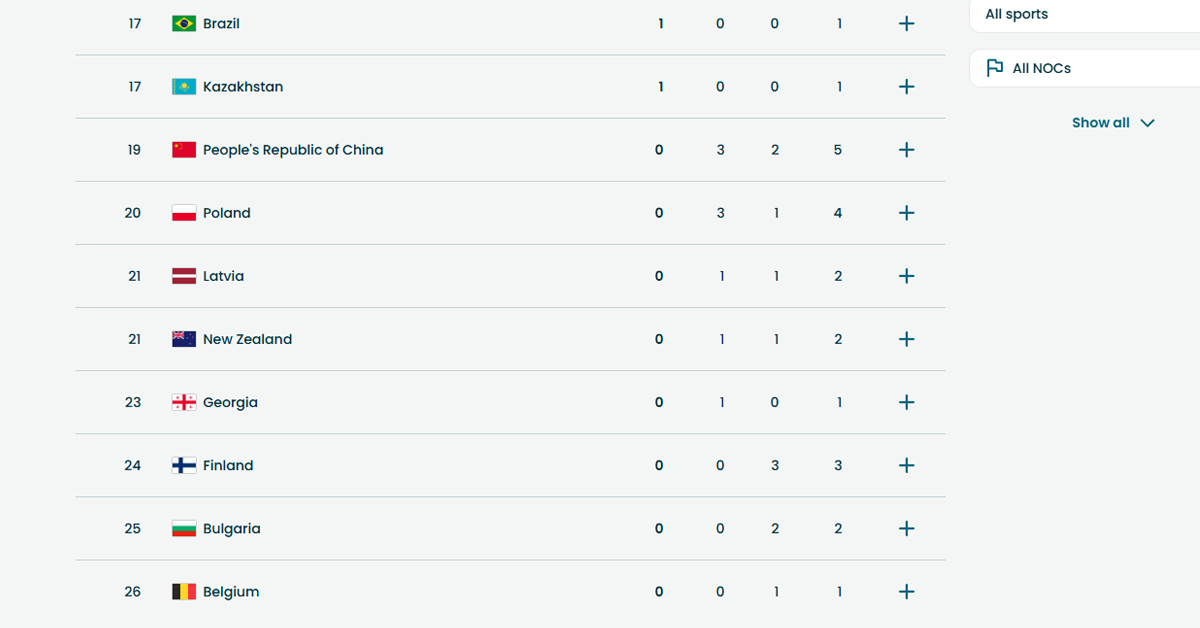Click the Belgium flag icon
Image resolution: width=1200 pixels, height=628 pixels.
click(184, 591)
